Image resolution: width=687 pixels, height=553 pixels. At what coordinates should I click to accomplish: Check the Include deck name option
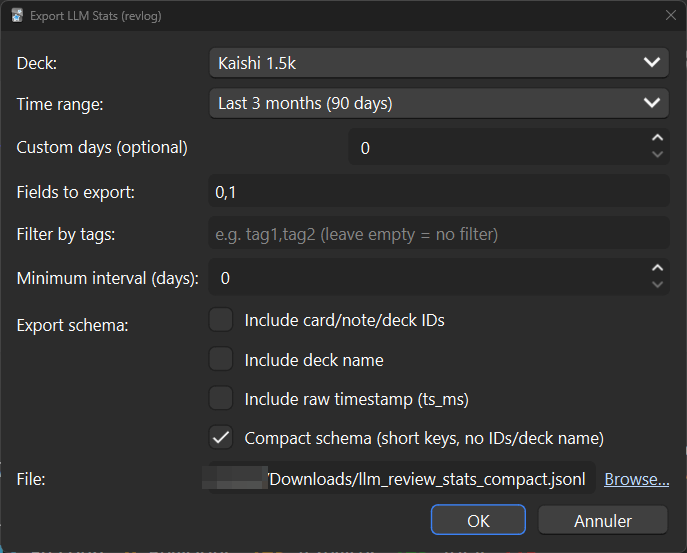click(221, 360)
